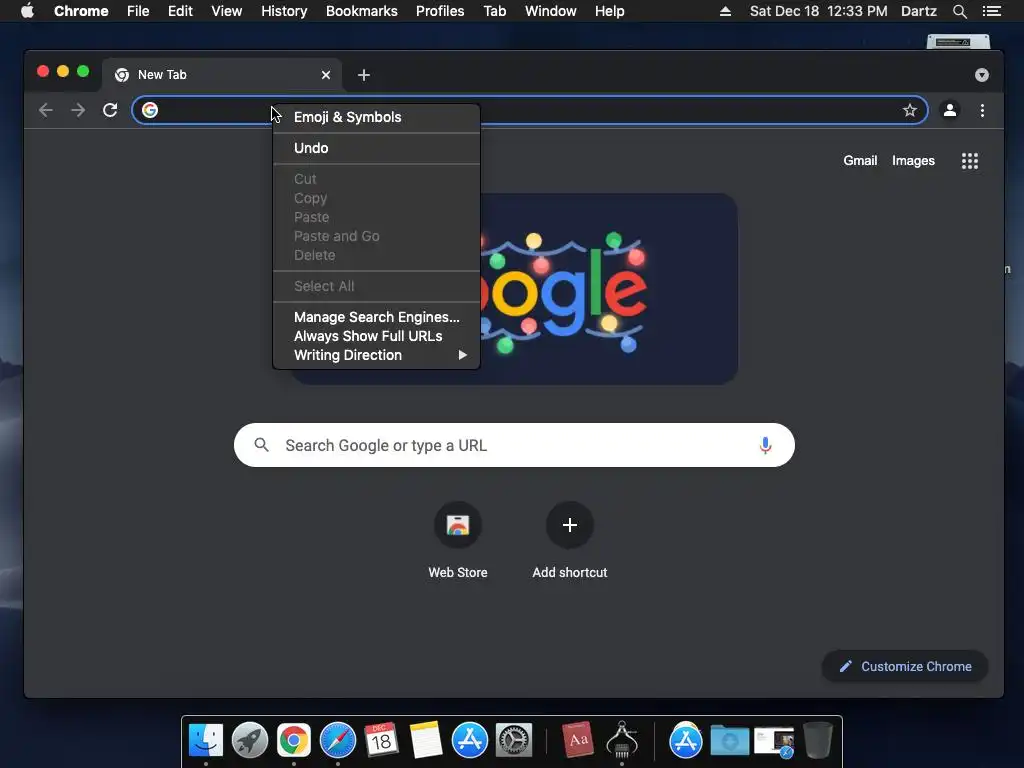Open a new tab with the plus icon
The width and height of the screenshot is (1024, 768).
pyautogui.click(x=364, y=75)
